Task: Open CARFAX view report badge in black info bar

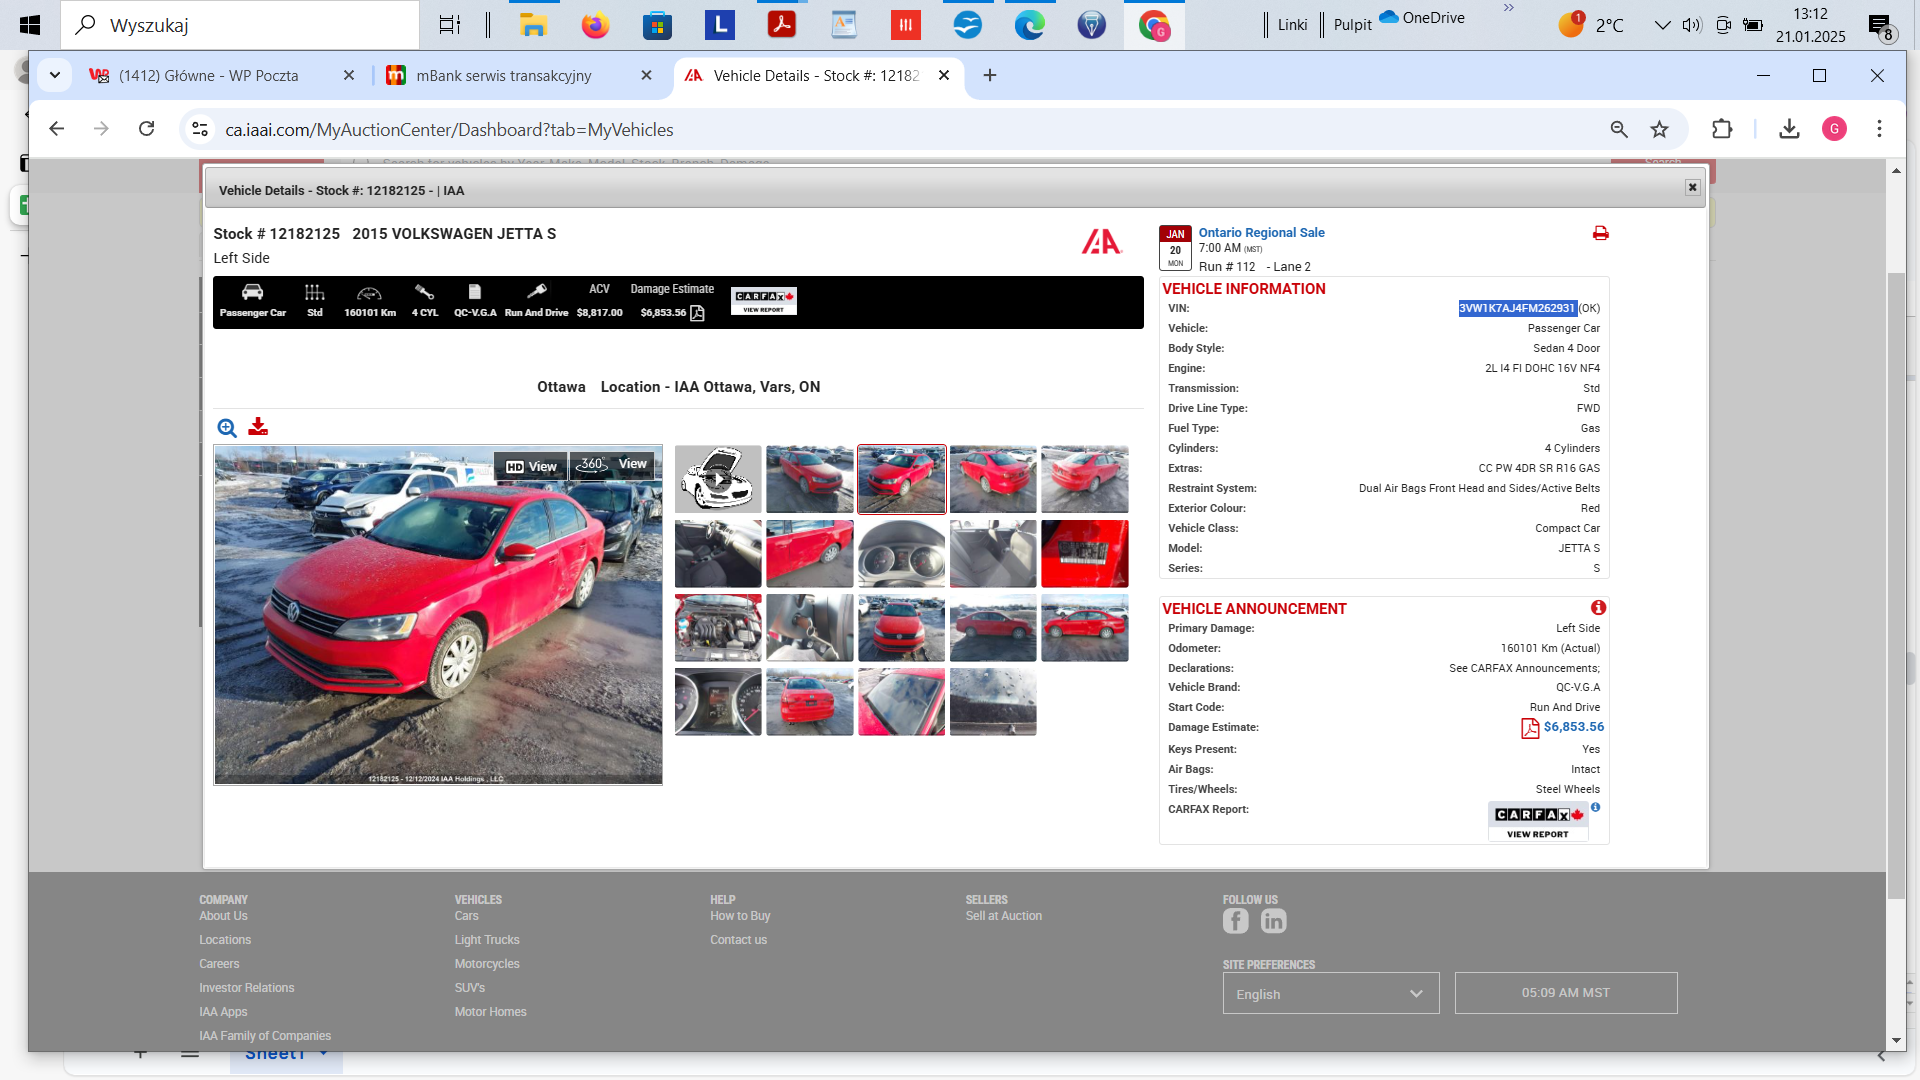Action: tap(763, 301)
